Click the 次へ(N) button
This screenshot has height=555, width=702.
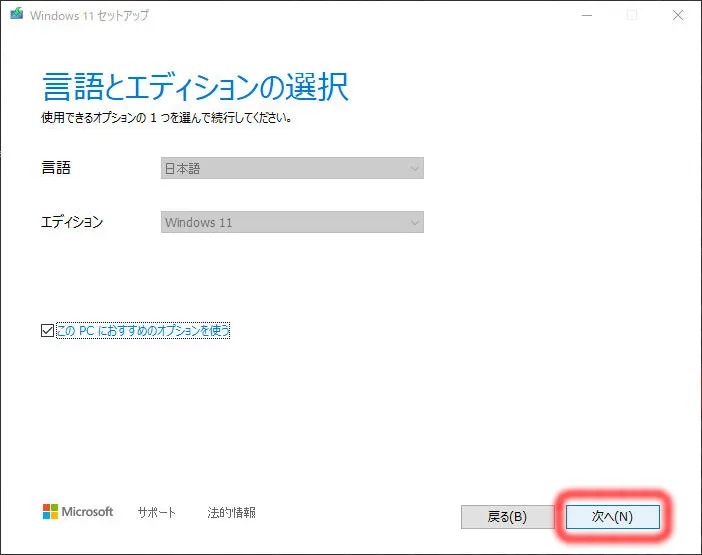click(x=612, y=517)
